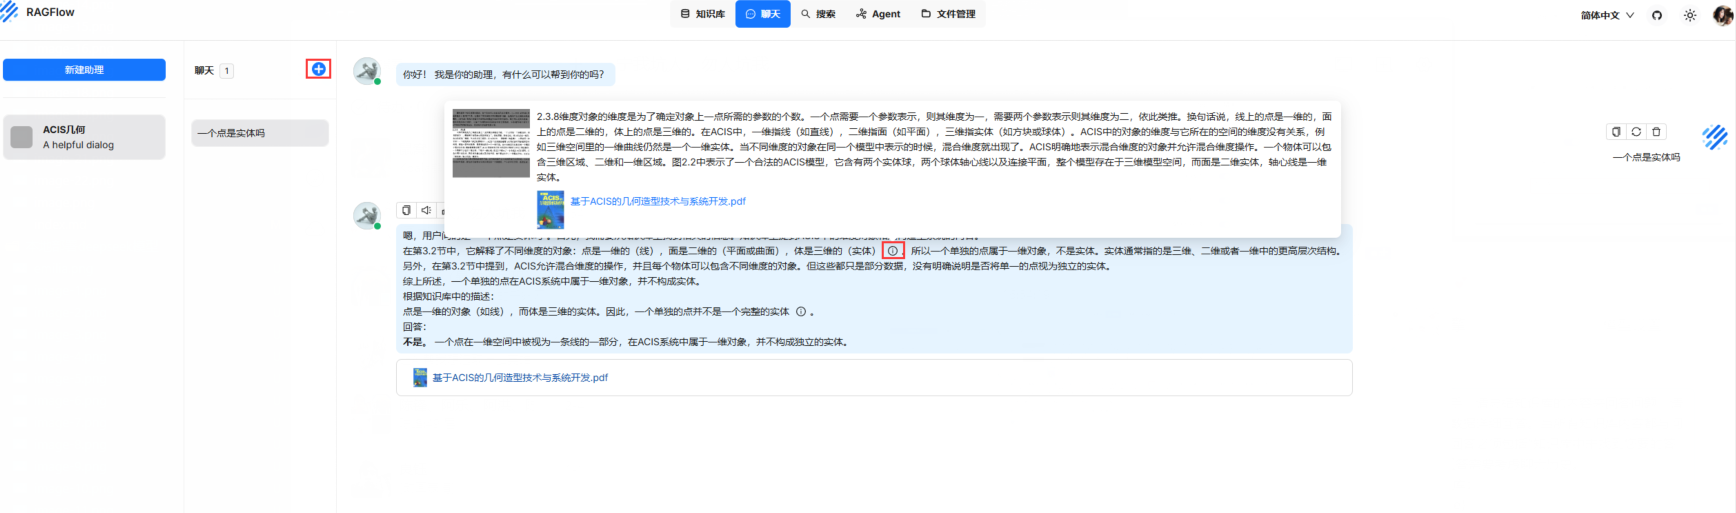Select the ACIS几何 assistant card
1736x513 pixels.
(84, 137)
